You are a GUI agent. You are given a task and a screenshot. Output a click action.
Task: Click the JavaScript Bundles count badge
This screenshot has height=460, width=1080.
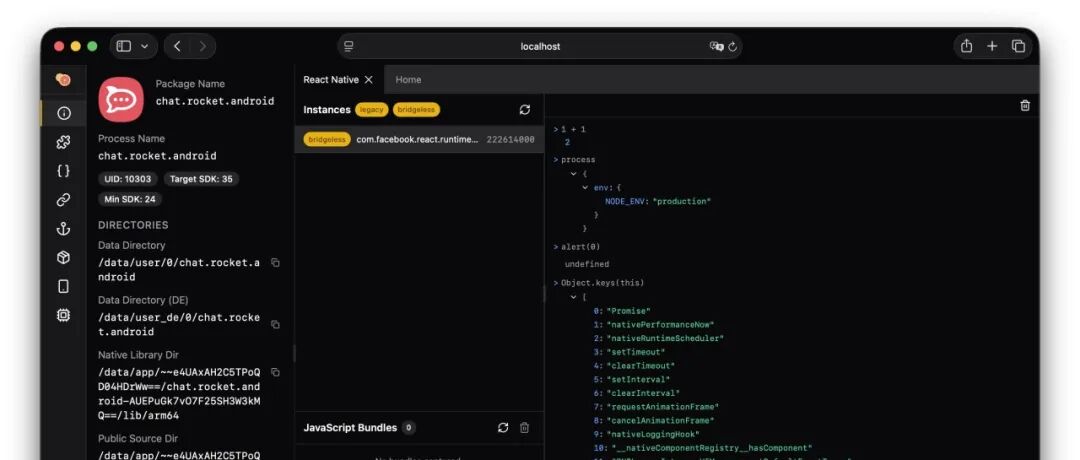click(408, 428)
